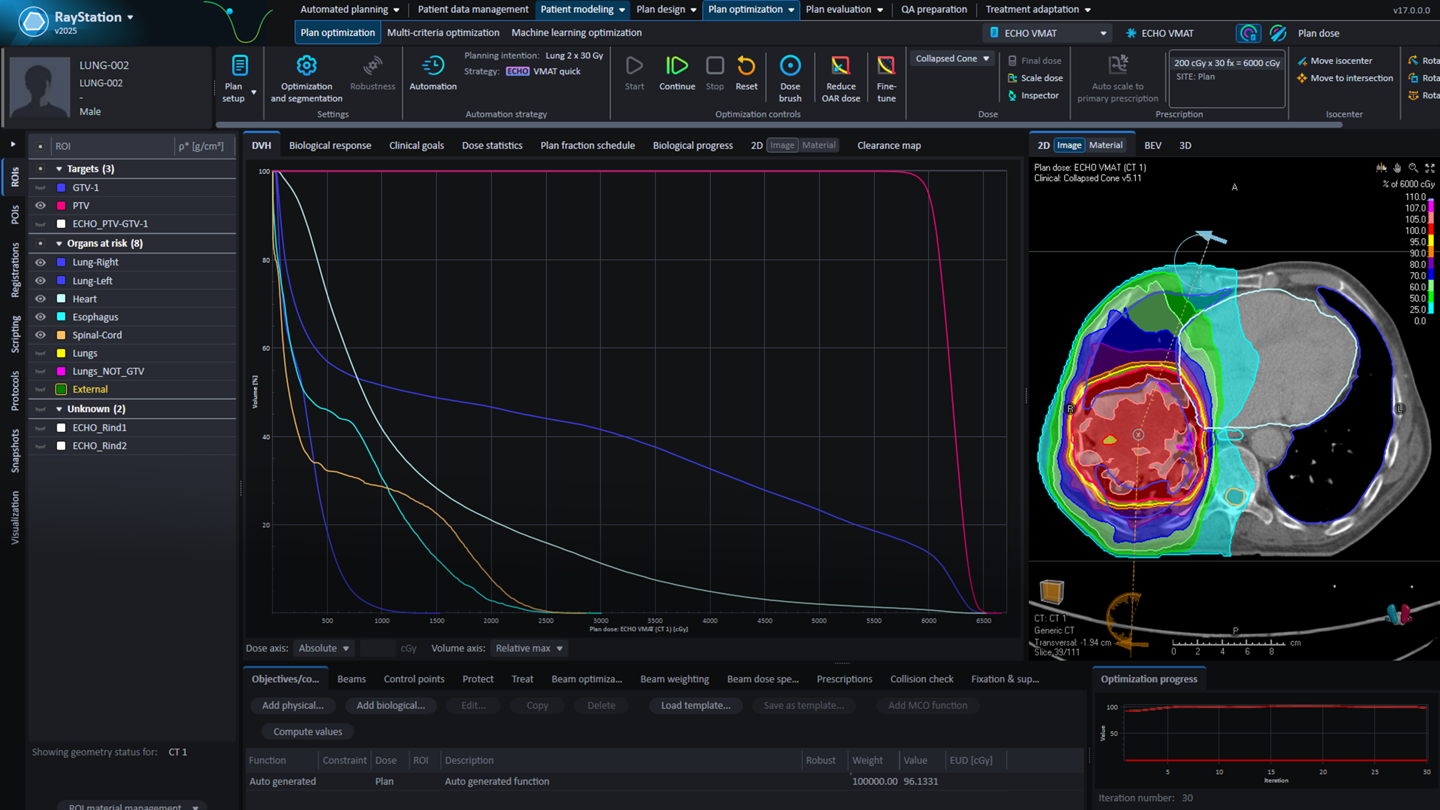Collapse the Organs at risk group
Screen dimensions: 1440x810
click(59, 244)
